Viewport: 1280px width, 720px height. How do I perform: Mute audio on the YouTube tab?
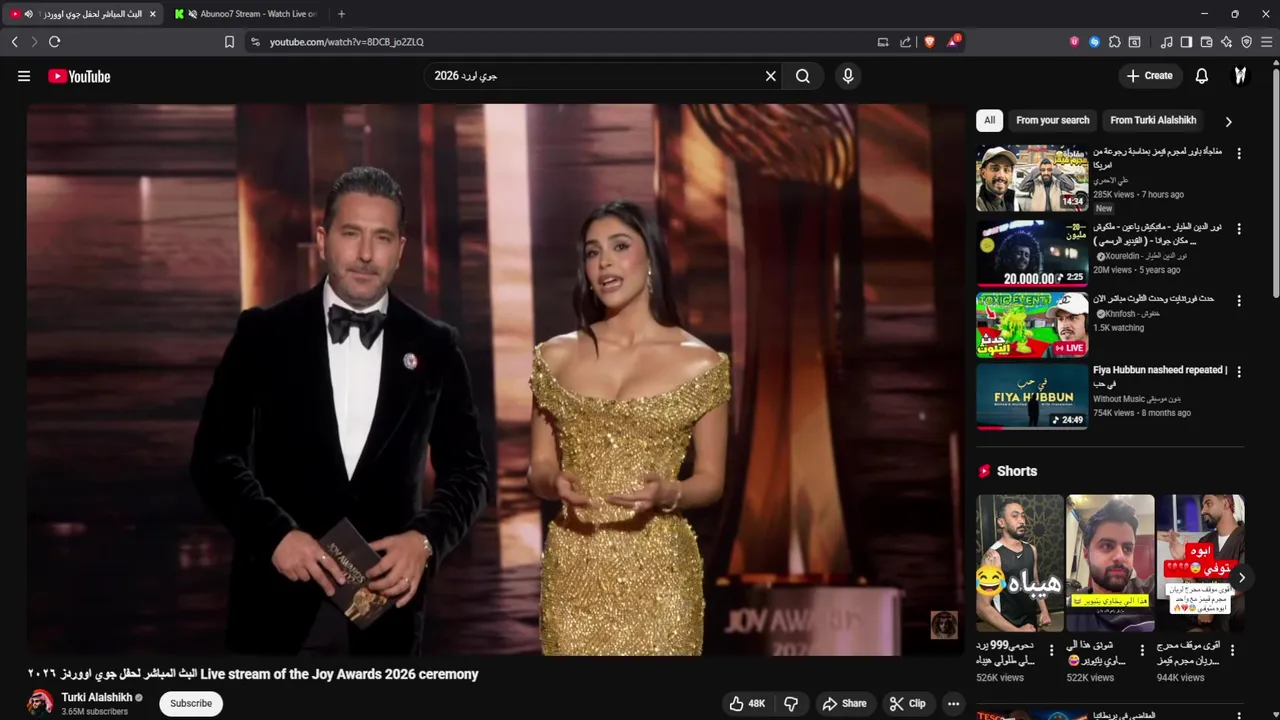[x=28, y=14]
